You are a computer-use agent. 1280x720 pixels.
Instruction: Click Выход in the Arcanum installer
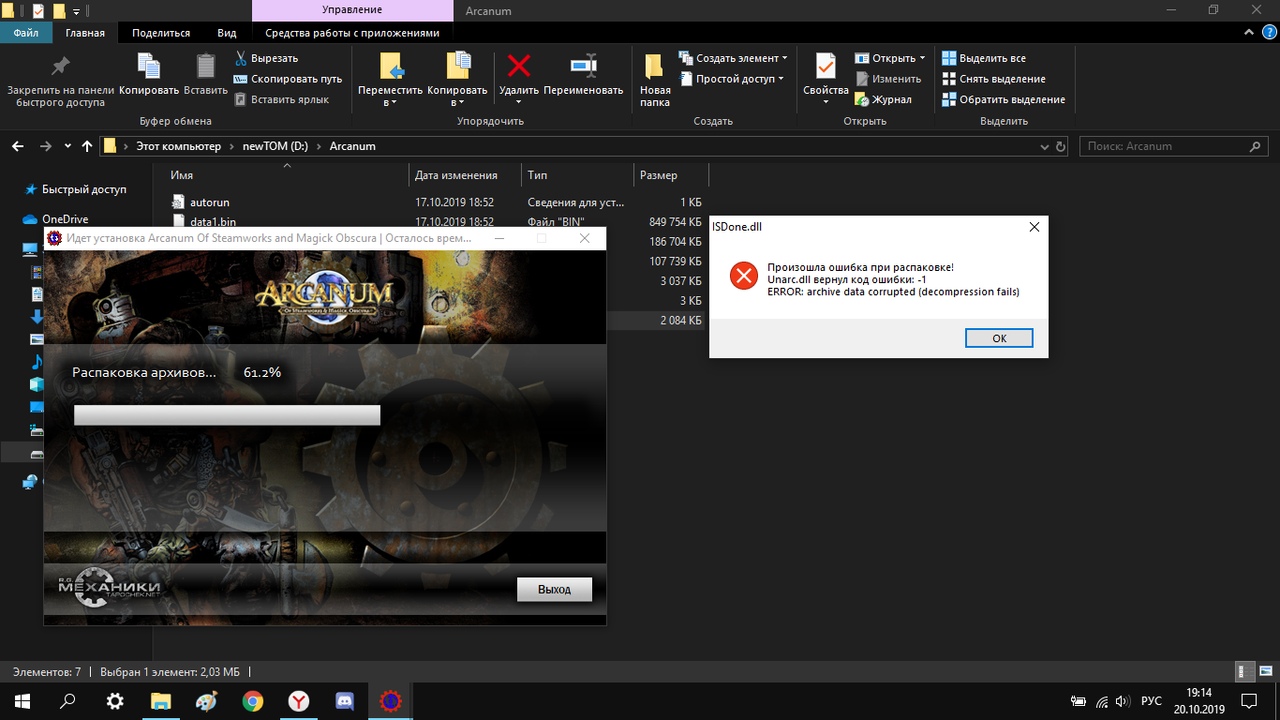(554, 589)
